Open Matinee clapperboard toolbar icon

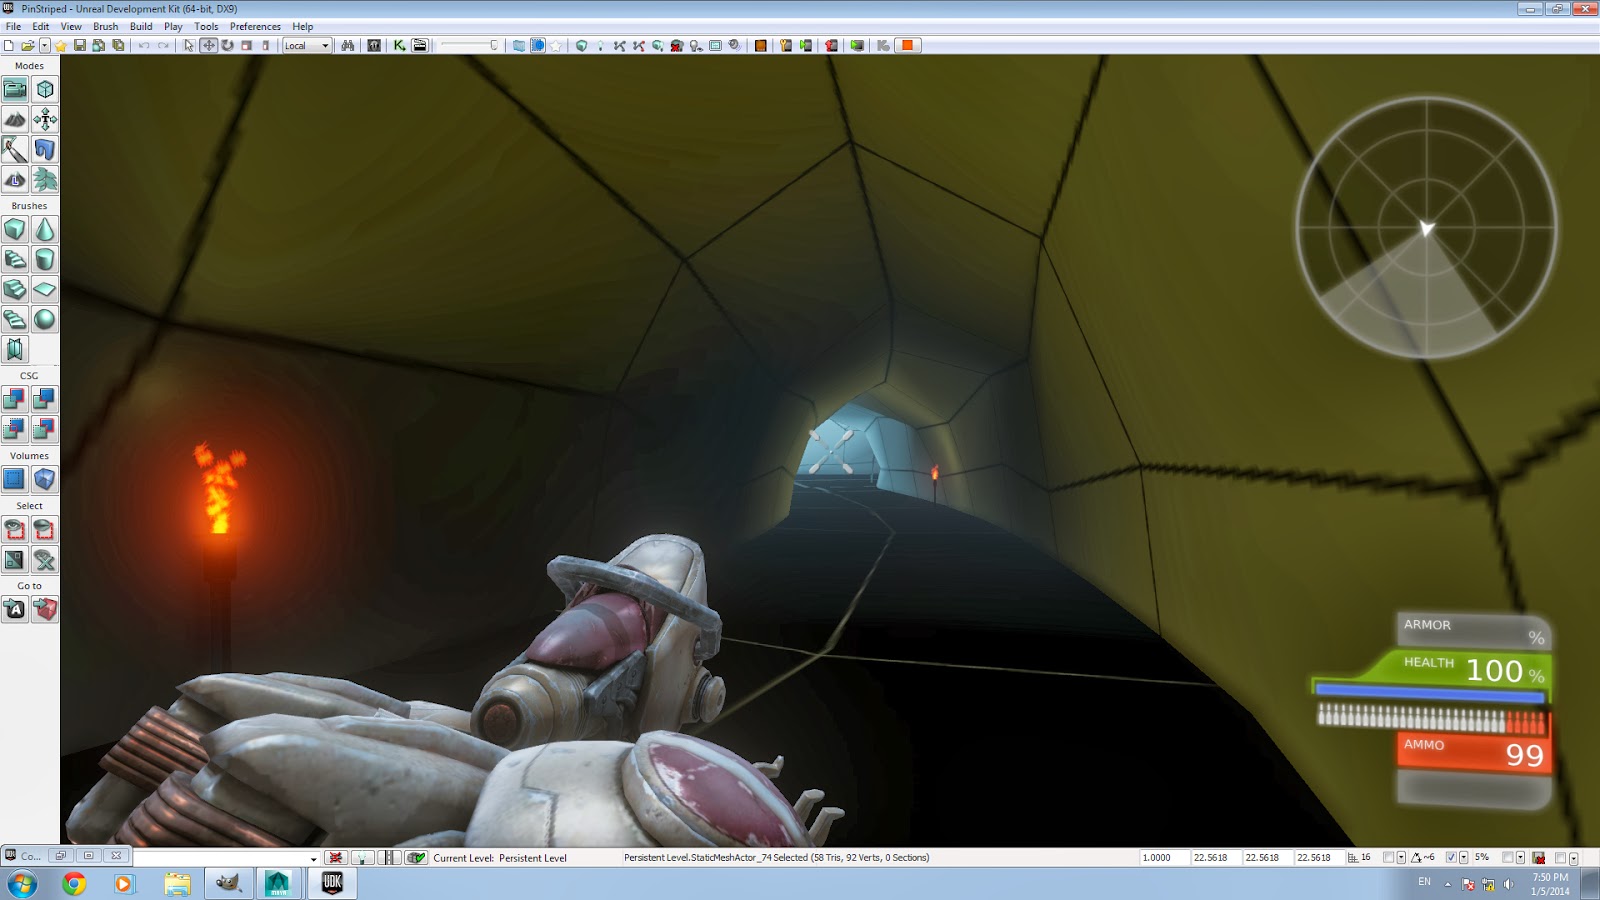420,45
